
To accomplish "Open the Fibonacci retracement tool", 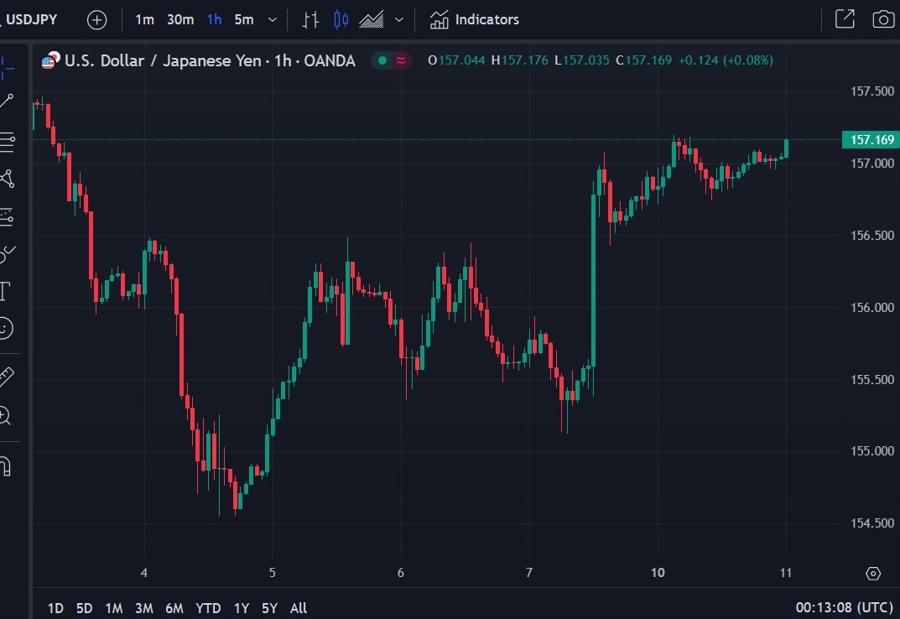I will (x=7, y=142).
